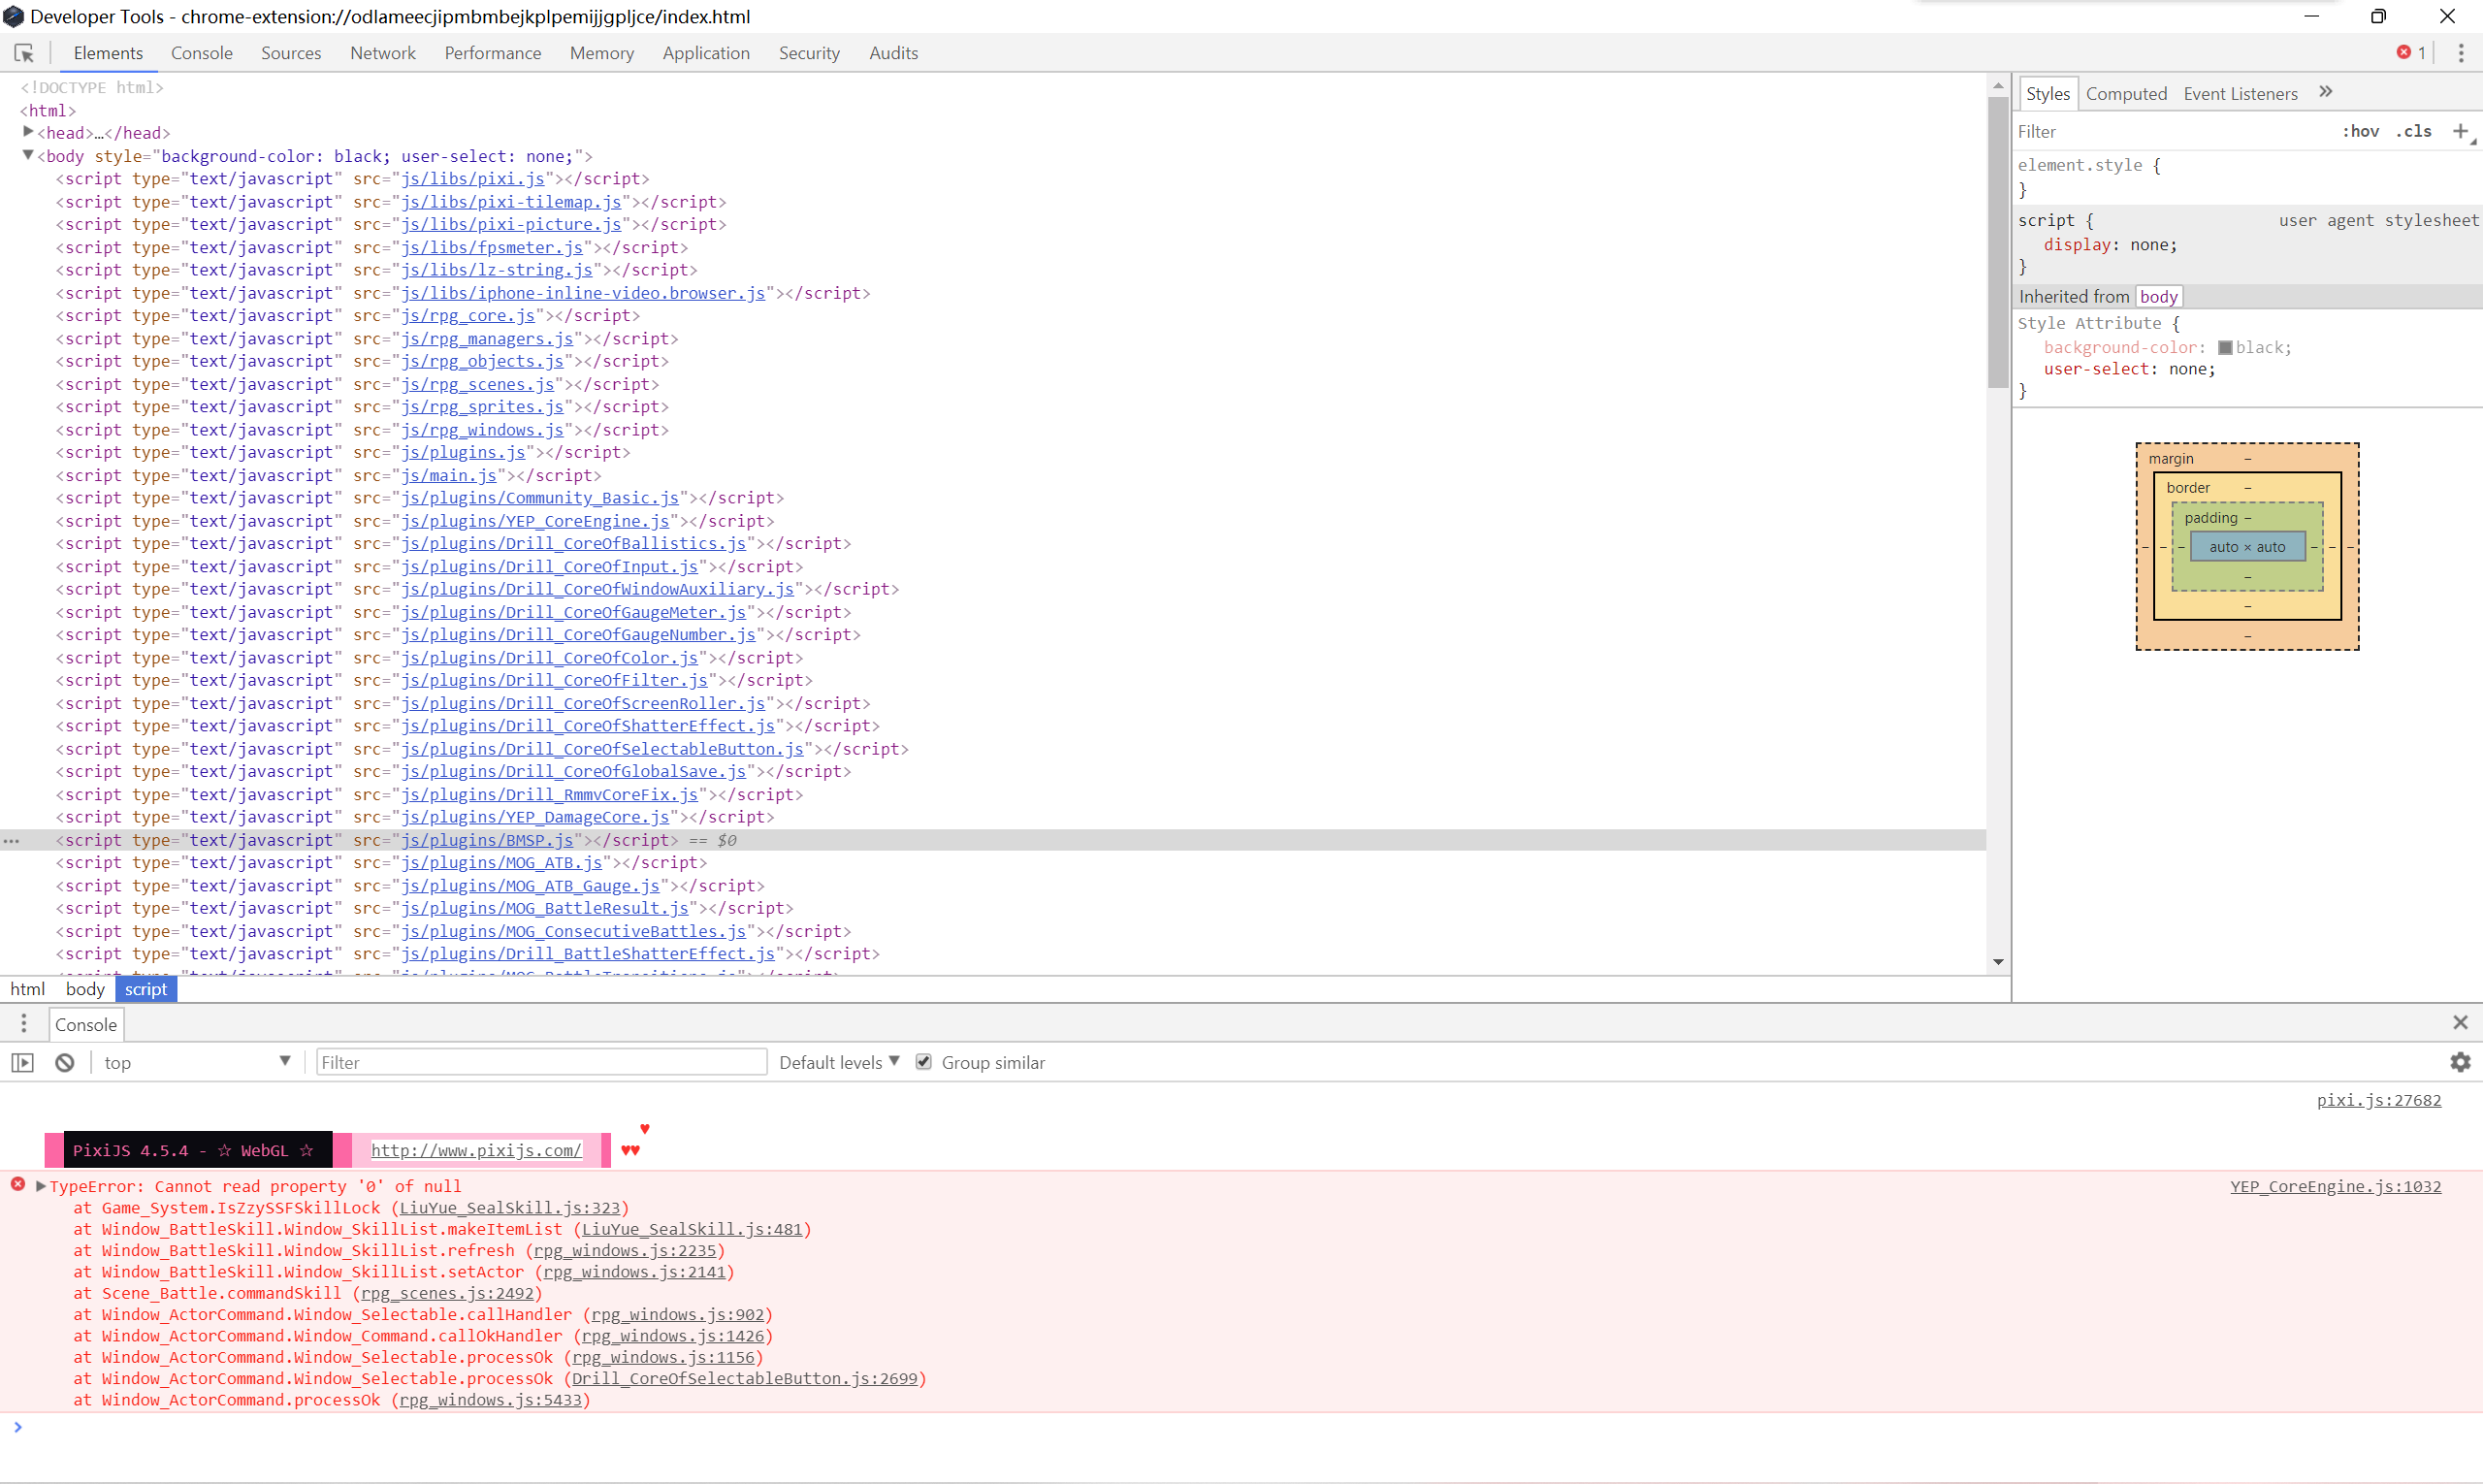Select body in the breadcrumb bar
The image size is (2483, 1484).
click(85, 989)
